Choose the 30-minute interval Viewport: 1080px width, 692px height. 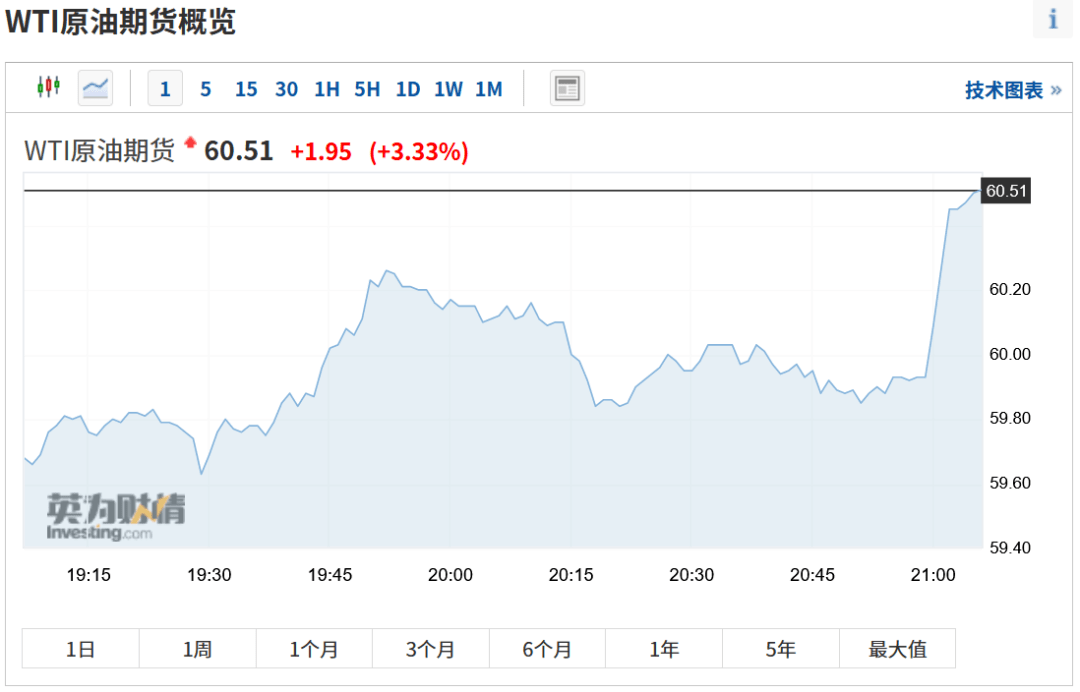(x=287, y=89)
